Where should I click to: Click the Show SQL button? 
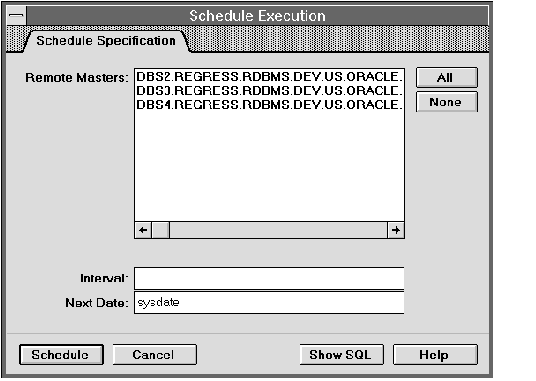tap(341, 355)
